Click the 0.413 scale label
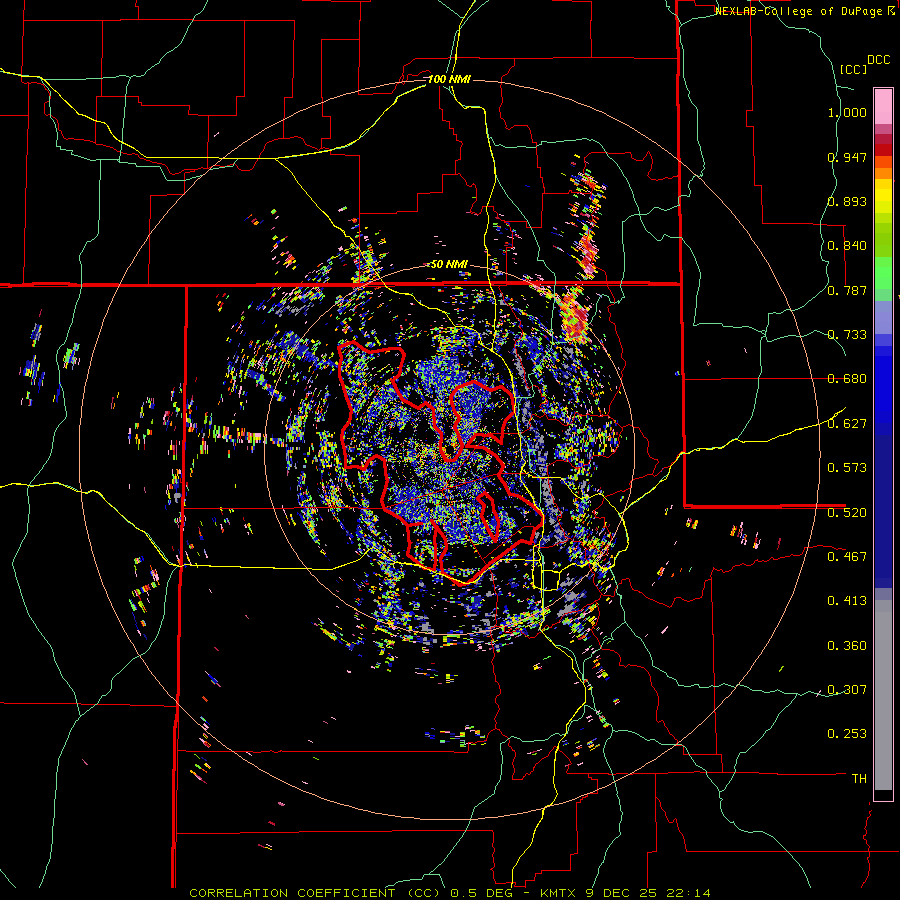The image size is (900, 900). coord(847,601)
